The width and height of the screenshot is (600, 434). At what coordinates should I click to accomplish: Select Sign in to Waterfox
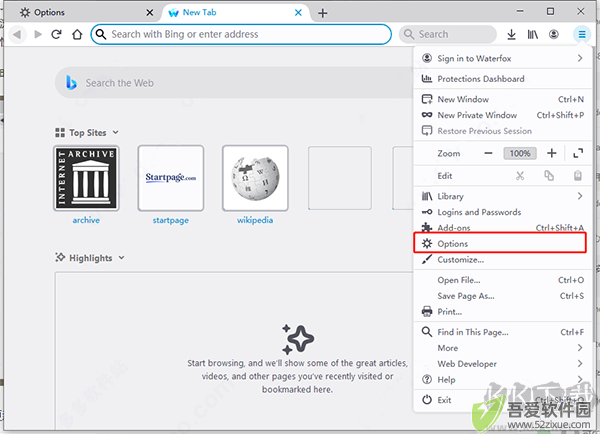pyautogui.click(x=502, y=58)
